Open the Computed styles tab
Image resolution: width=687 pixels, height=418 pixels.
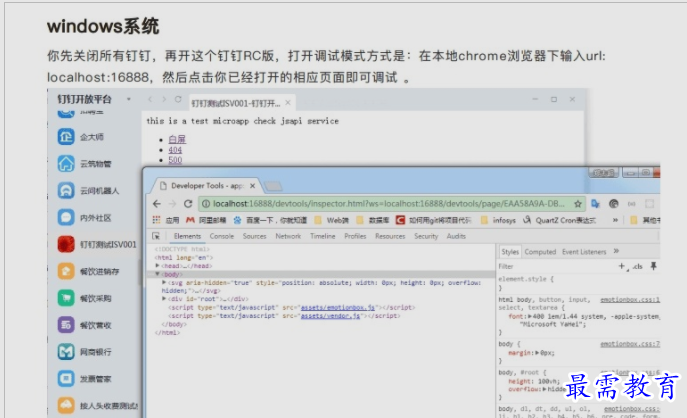[540, 252]
